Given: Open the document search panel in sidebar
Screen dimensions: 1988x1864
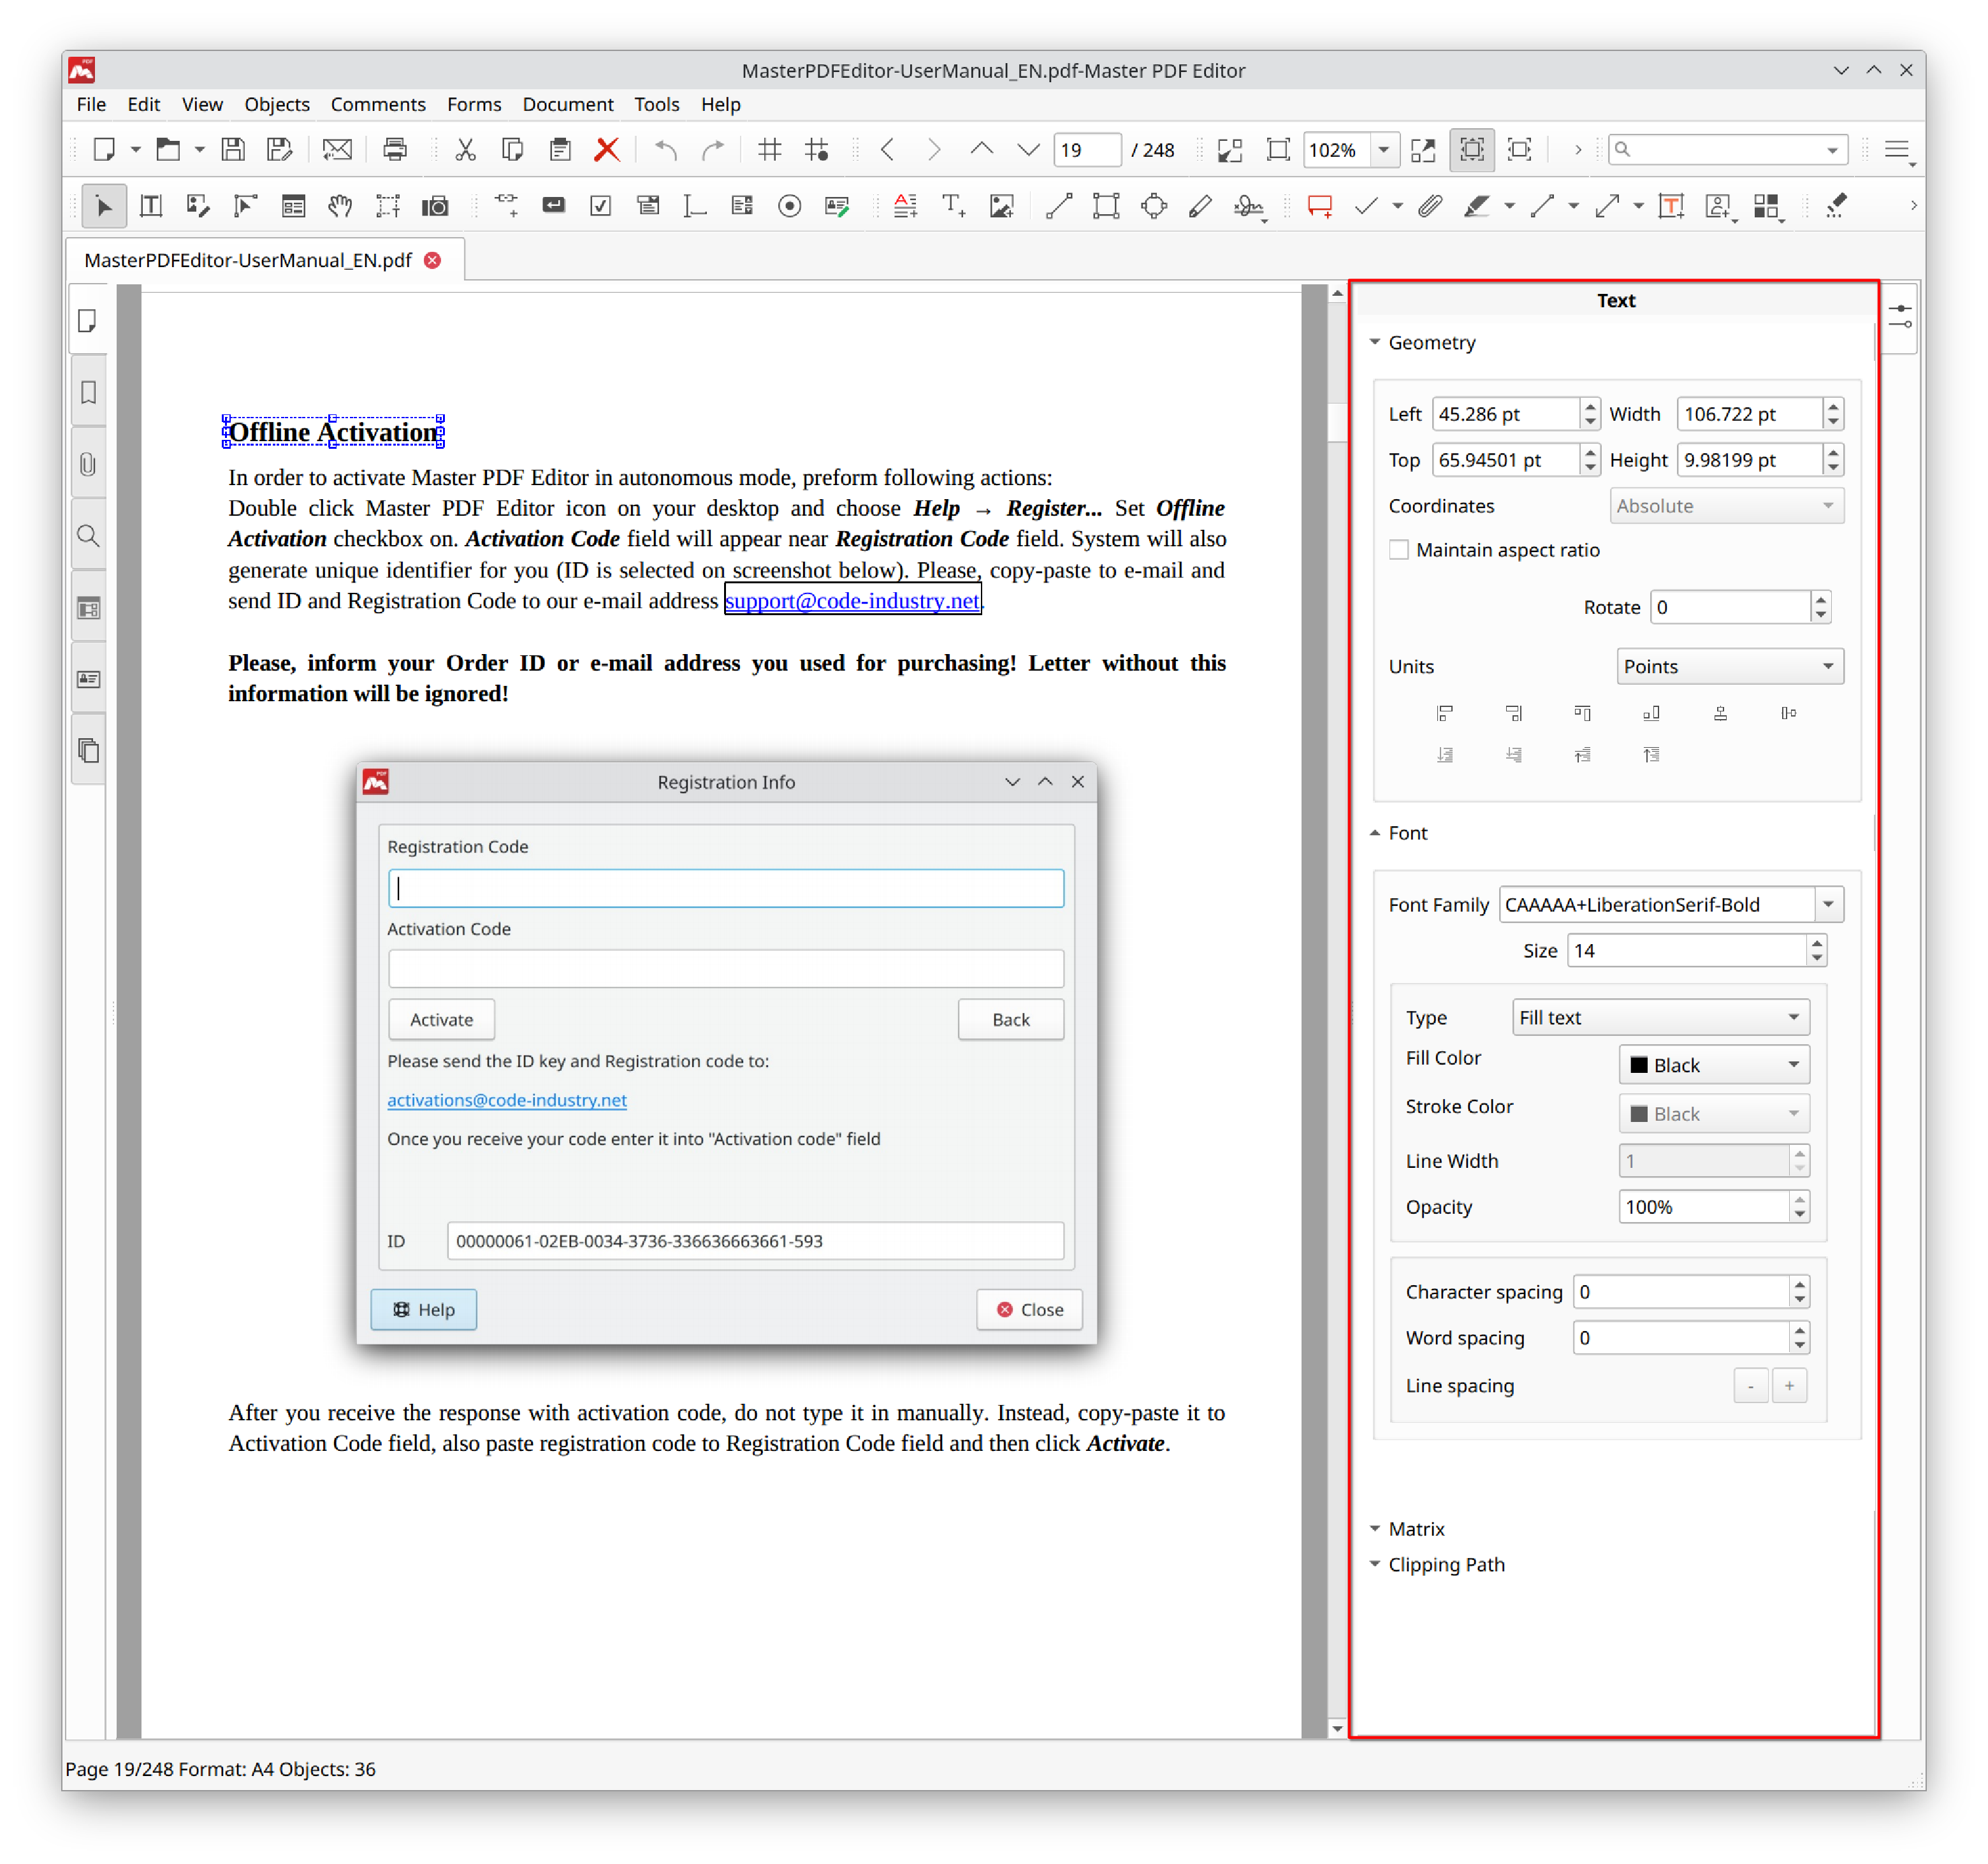Looking at the screenshot, I should (88, 536).
